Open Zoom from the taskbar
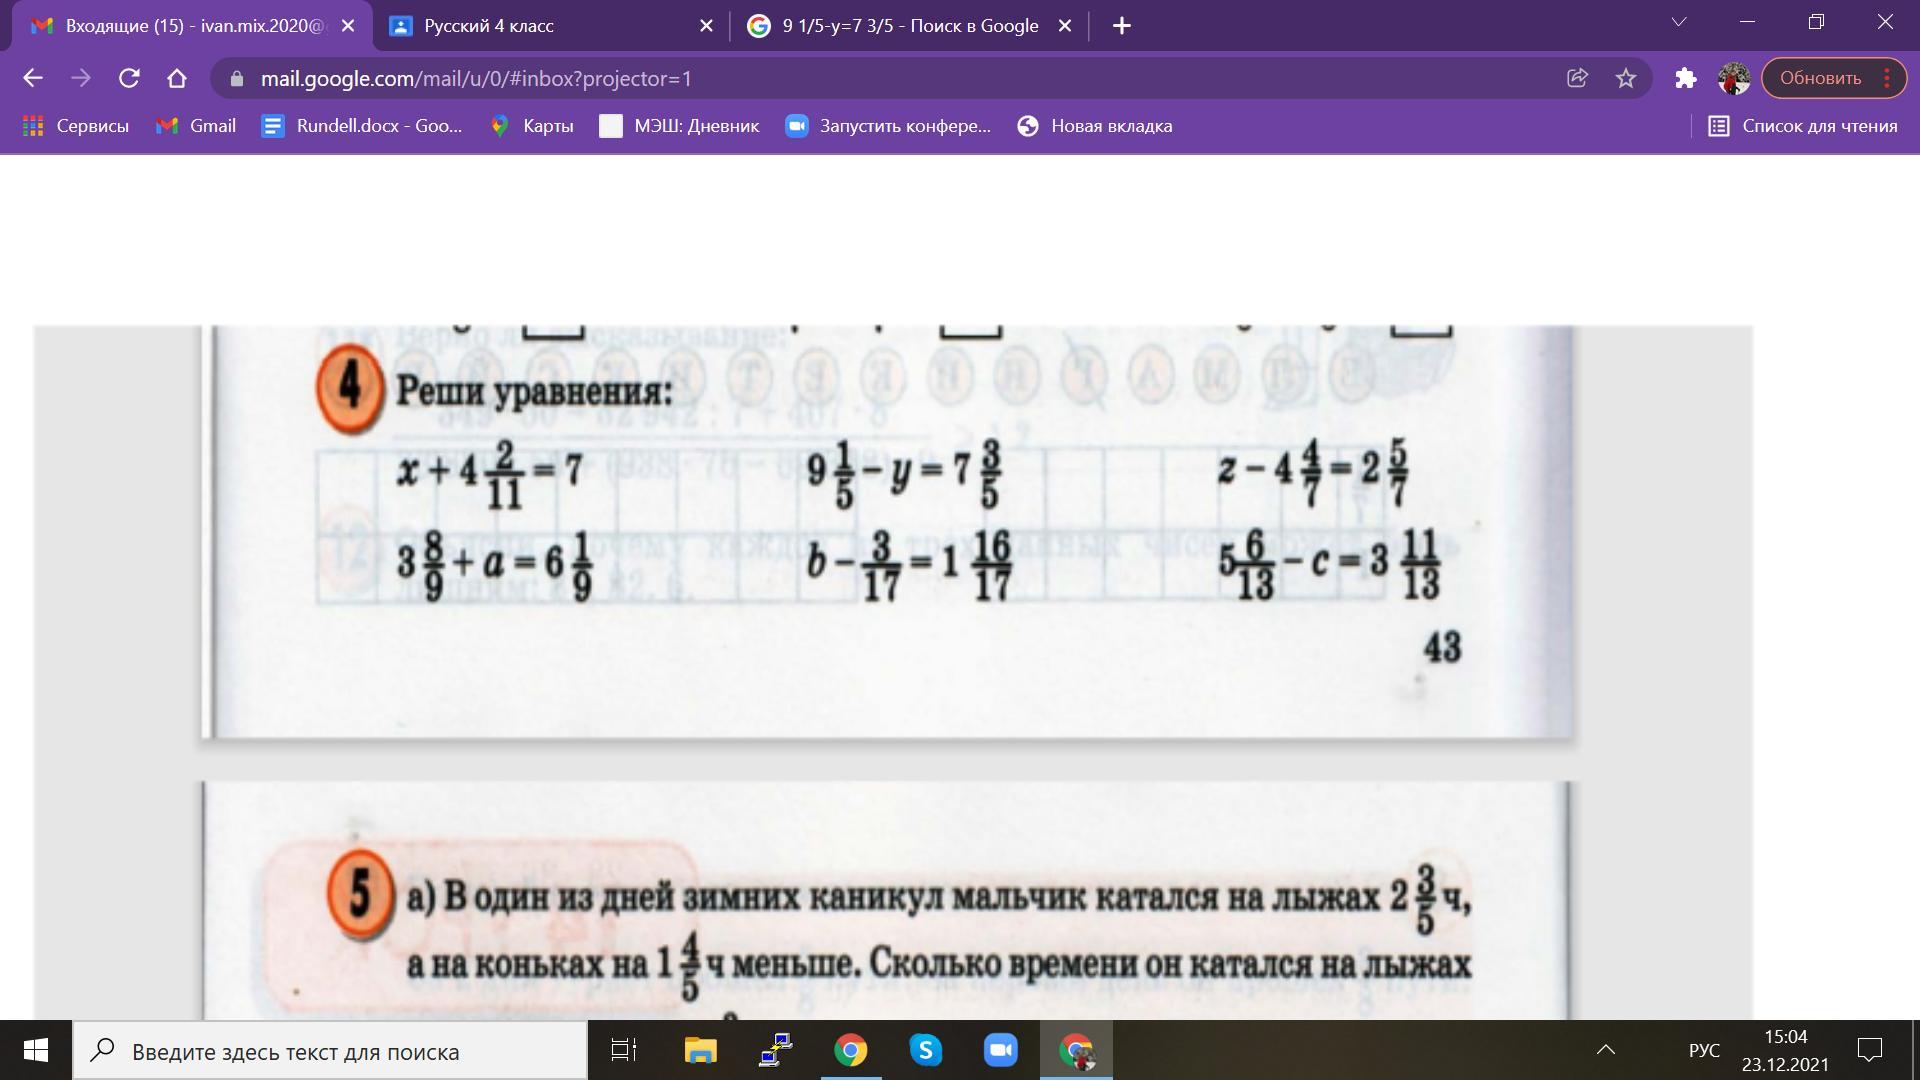This screenshot has width=1920, height=1080. pos(1000,1050)
